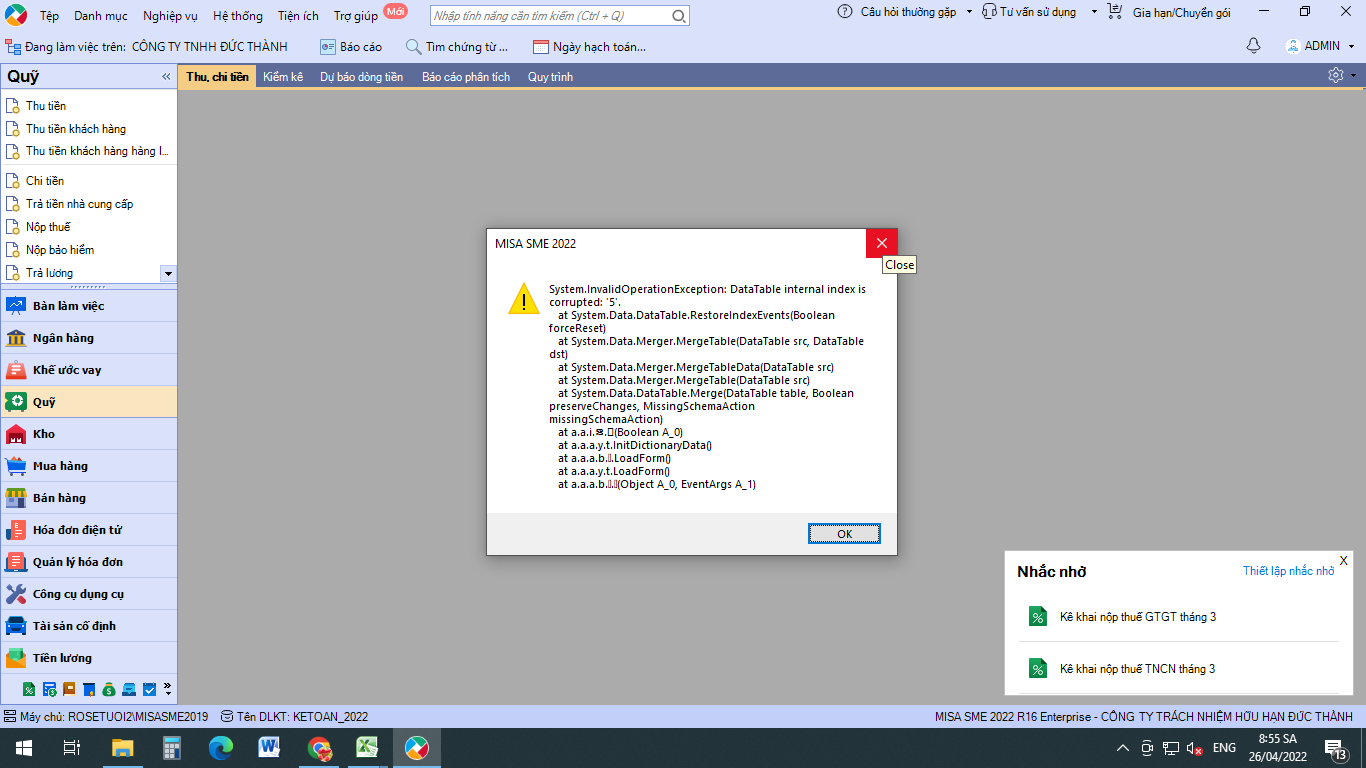Screen dimensions: 1366x768
Task: Switch to Thu, chi tiền tab
Action: point(217,76)
